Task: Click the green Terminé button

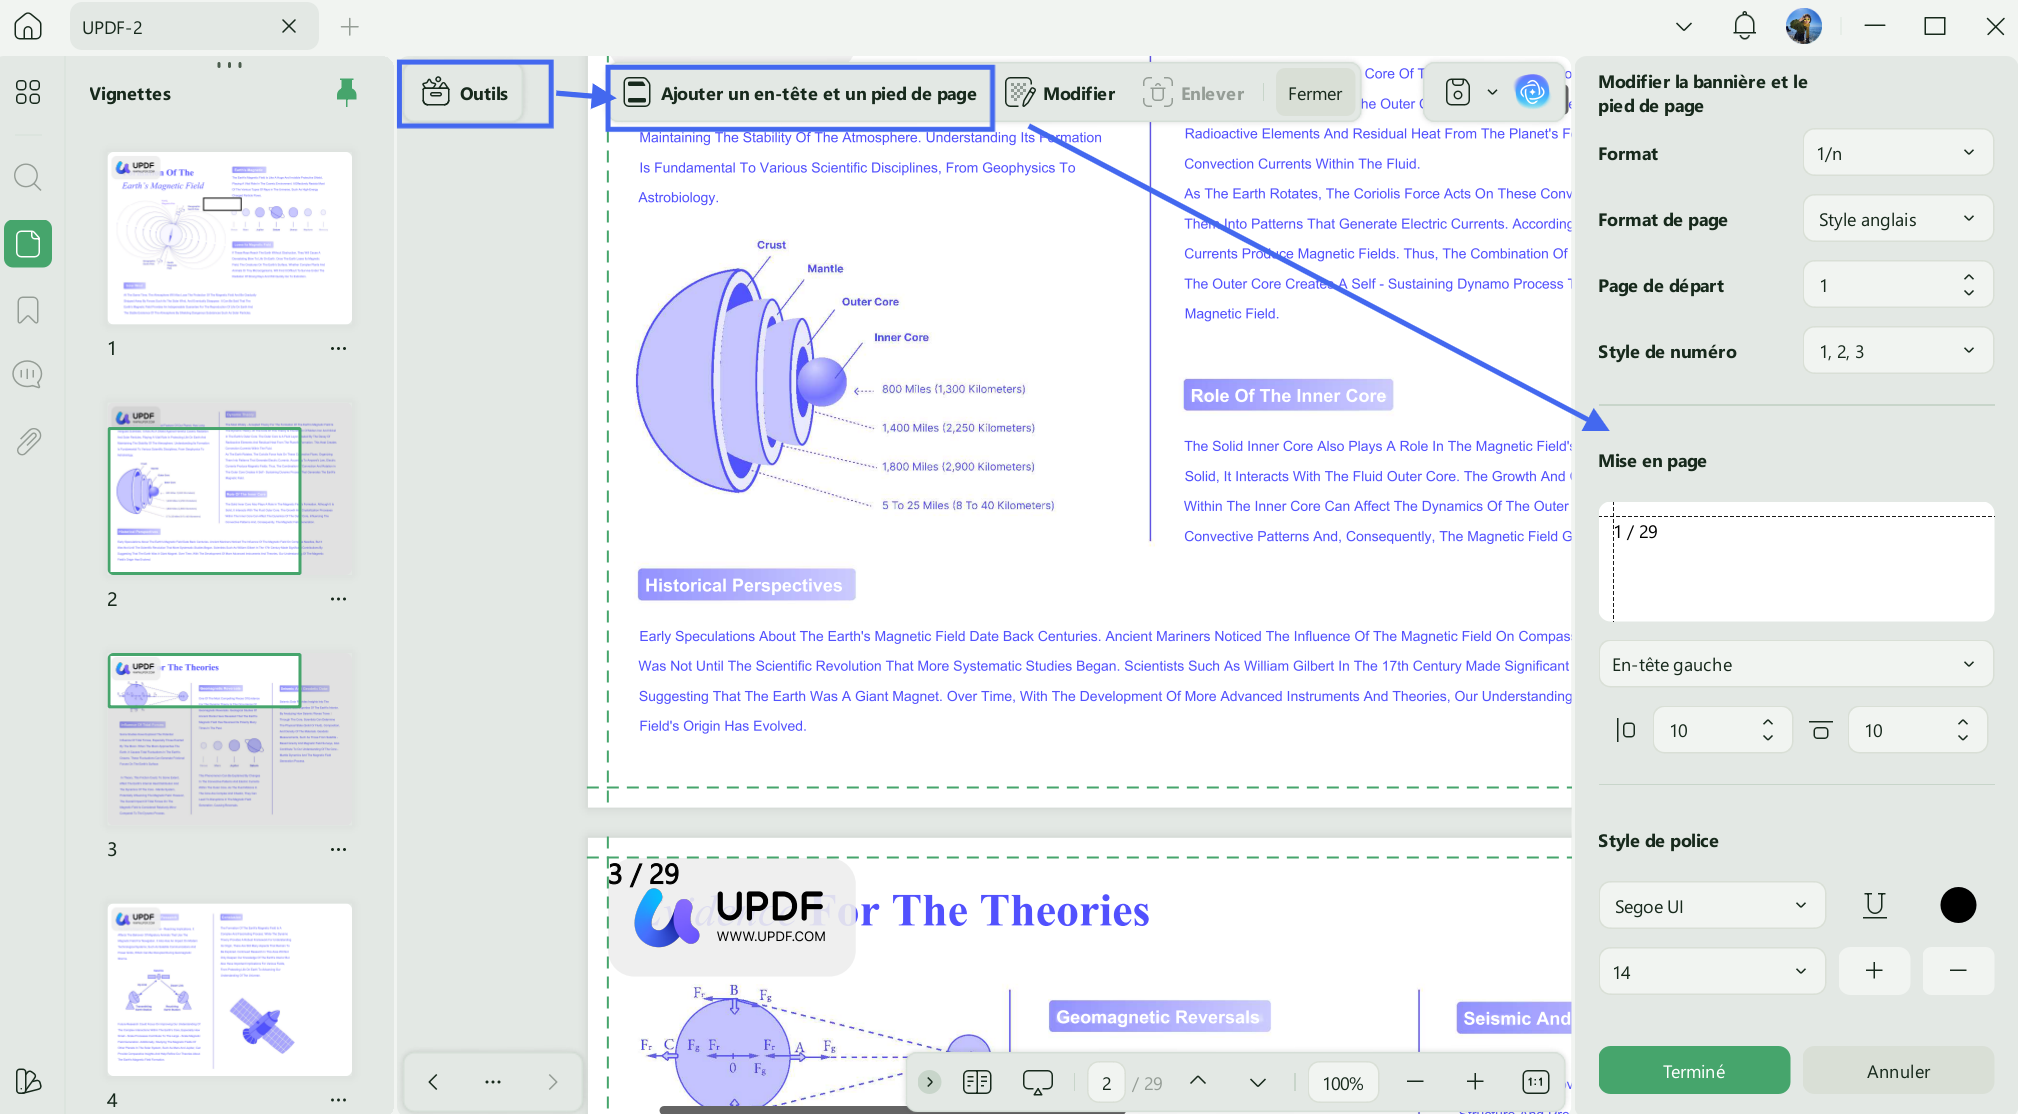Action: 1694,1071
